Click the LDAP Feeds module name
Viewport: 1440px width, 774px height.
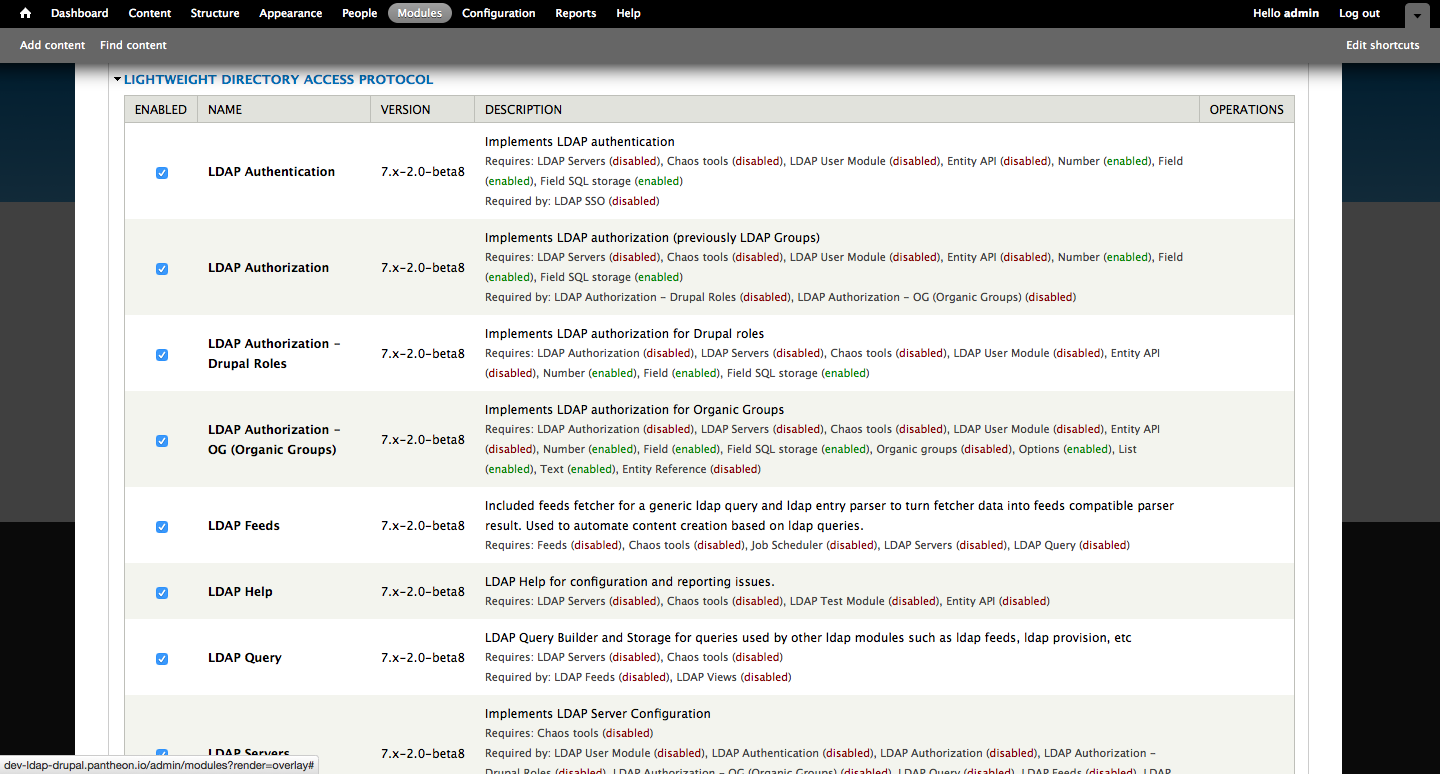(244, 526)
